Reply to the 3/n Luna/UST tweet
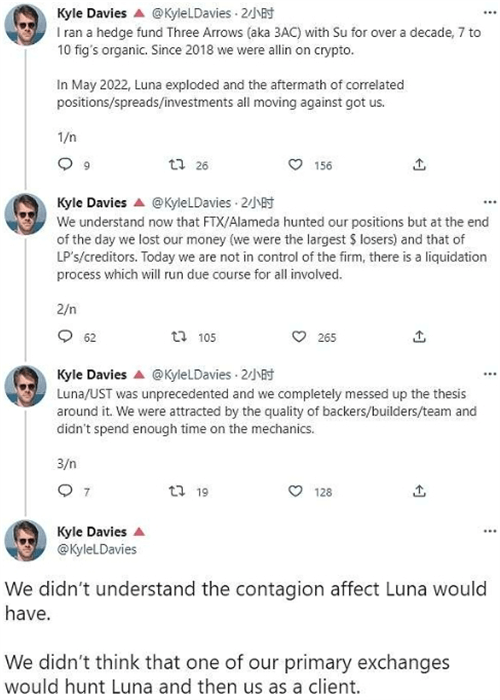 pos(65,491)
